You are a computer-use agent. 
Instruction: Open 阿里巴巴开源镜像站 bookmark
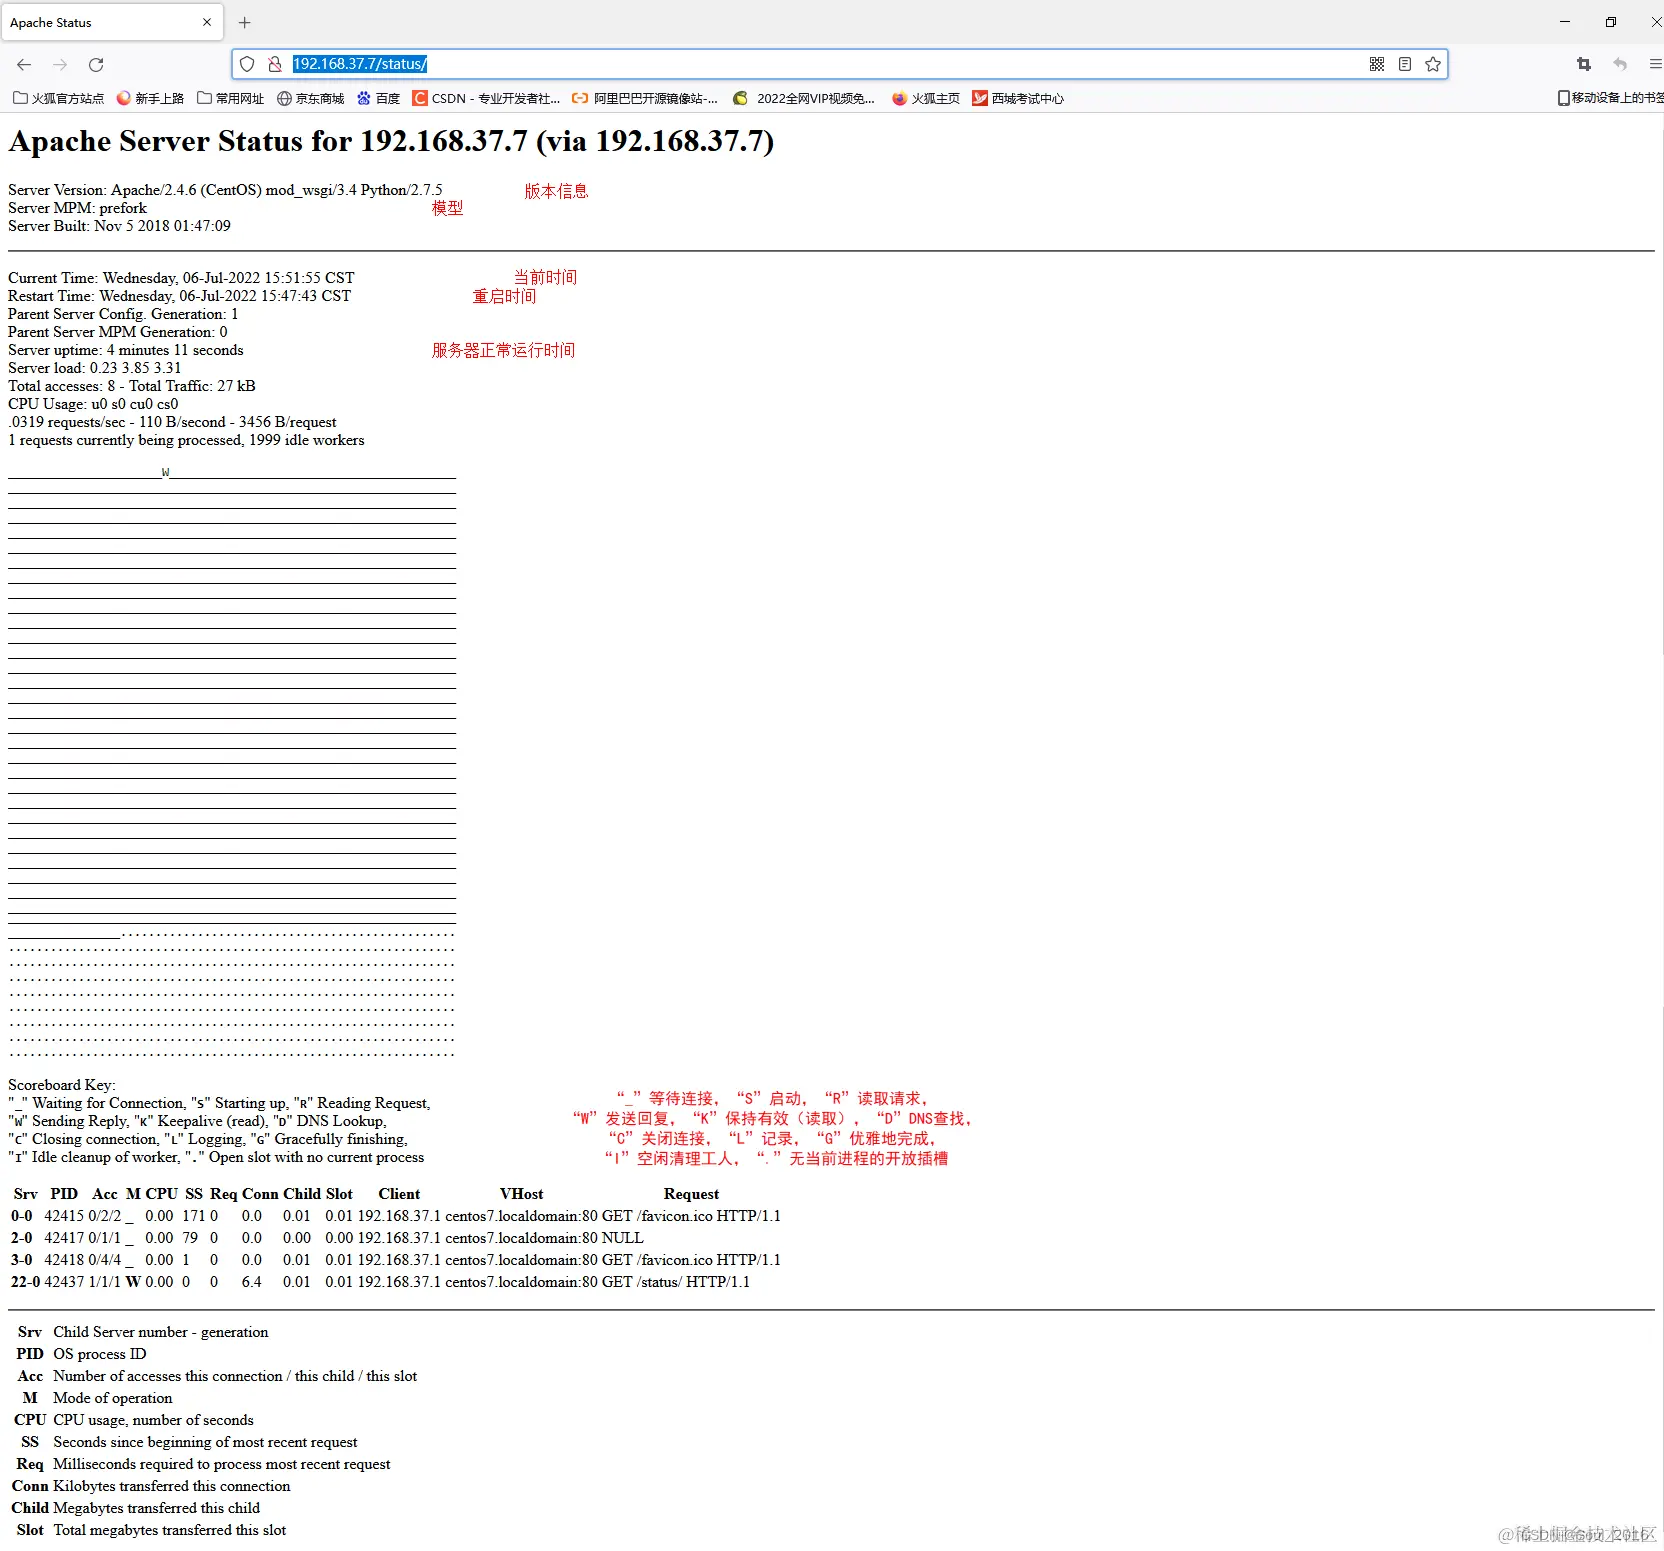(x=645, y=98)
